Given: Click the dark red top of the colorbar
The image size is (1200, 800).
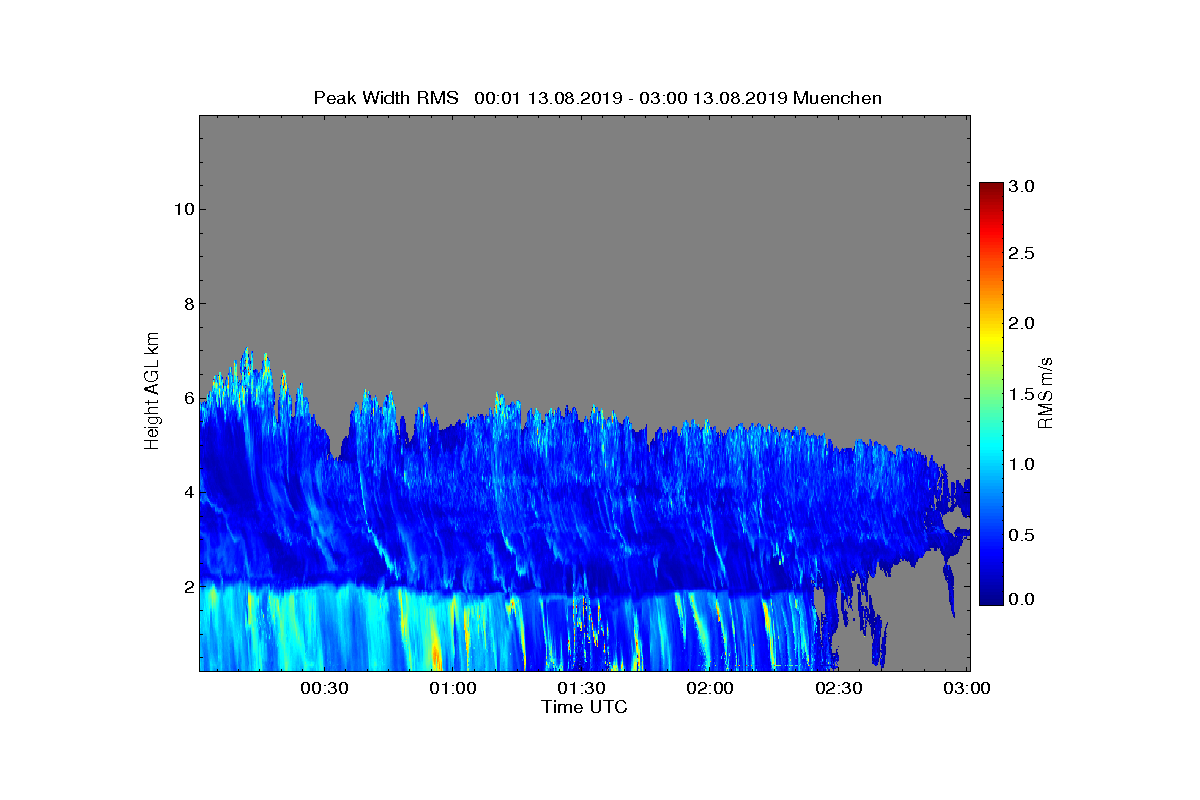Looking at the screenshot, I should (990, 188).
